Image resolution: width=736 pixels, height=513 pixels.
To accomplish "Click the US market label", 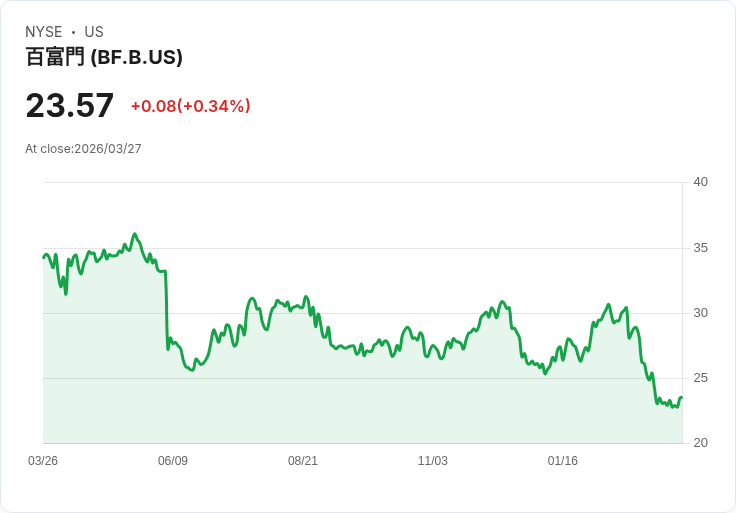I will point(94,32).
